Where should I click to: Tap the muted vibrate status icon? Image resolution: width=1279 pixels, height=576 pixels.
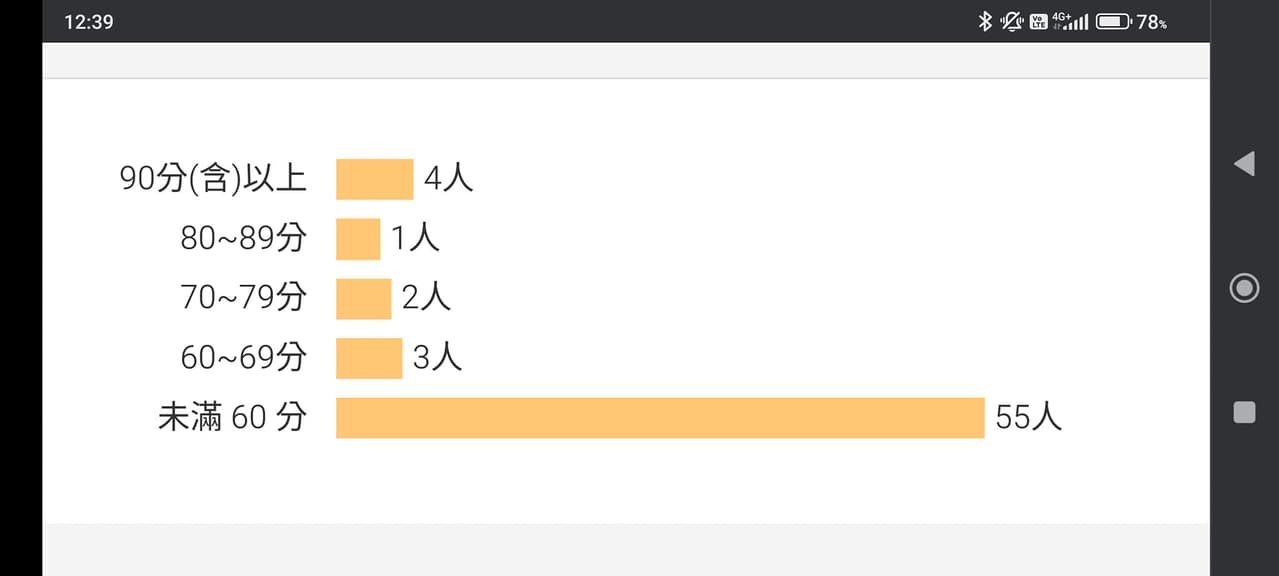click(x=1012, y=21)
